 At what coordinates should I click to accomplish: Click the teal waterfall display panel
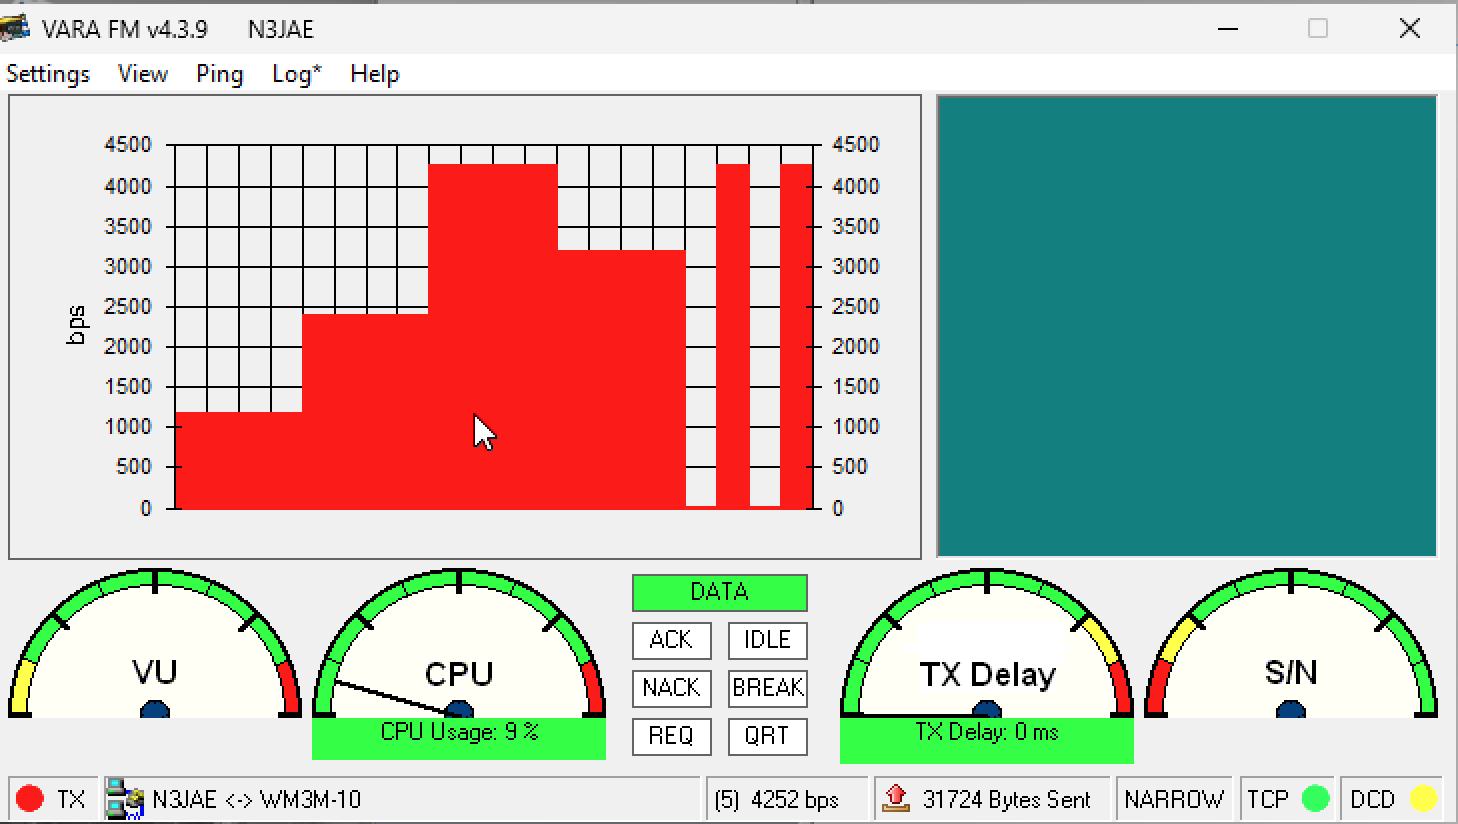coord(1186,326)
